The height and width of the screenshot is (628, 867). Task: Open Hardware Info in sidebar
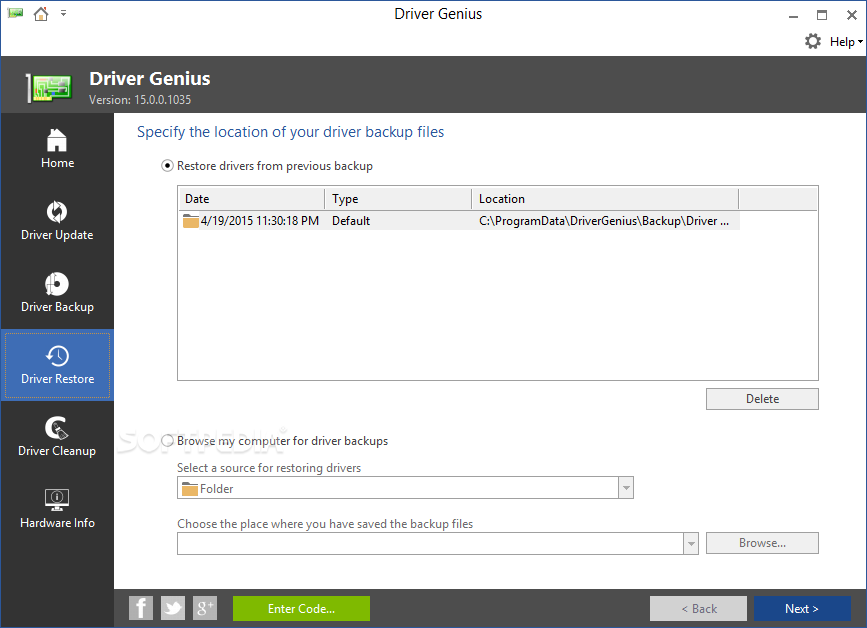click(x=57, y=509)
